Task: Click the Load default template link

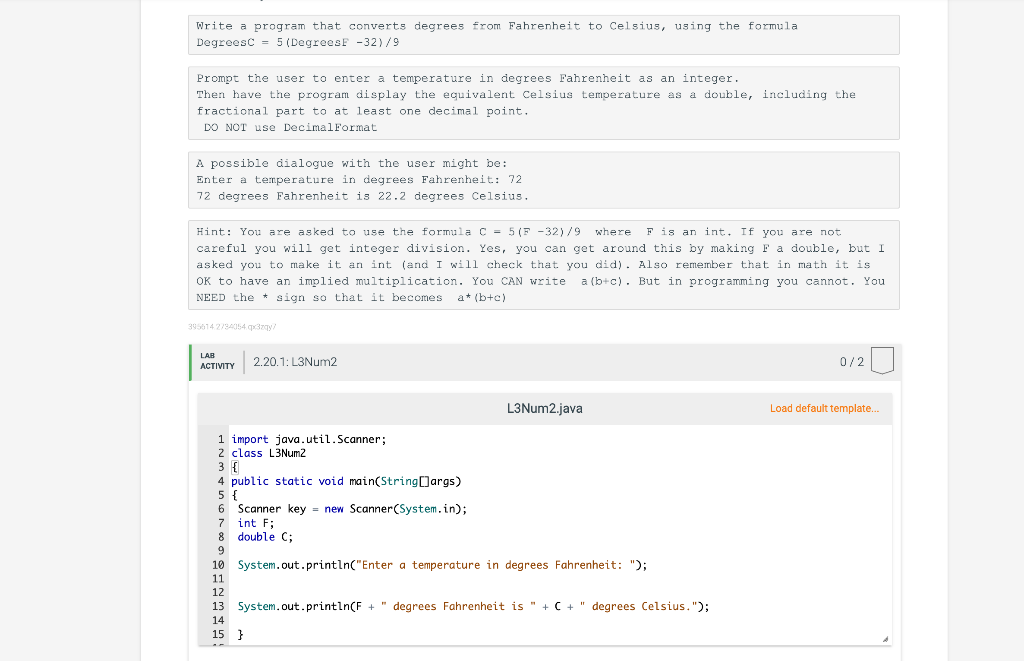Action: click(824, 408)
